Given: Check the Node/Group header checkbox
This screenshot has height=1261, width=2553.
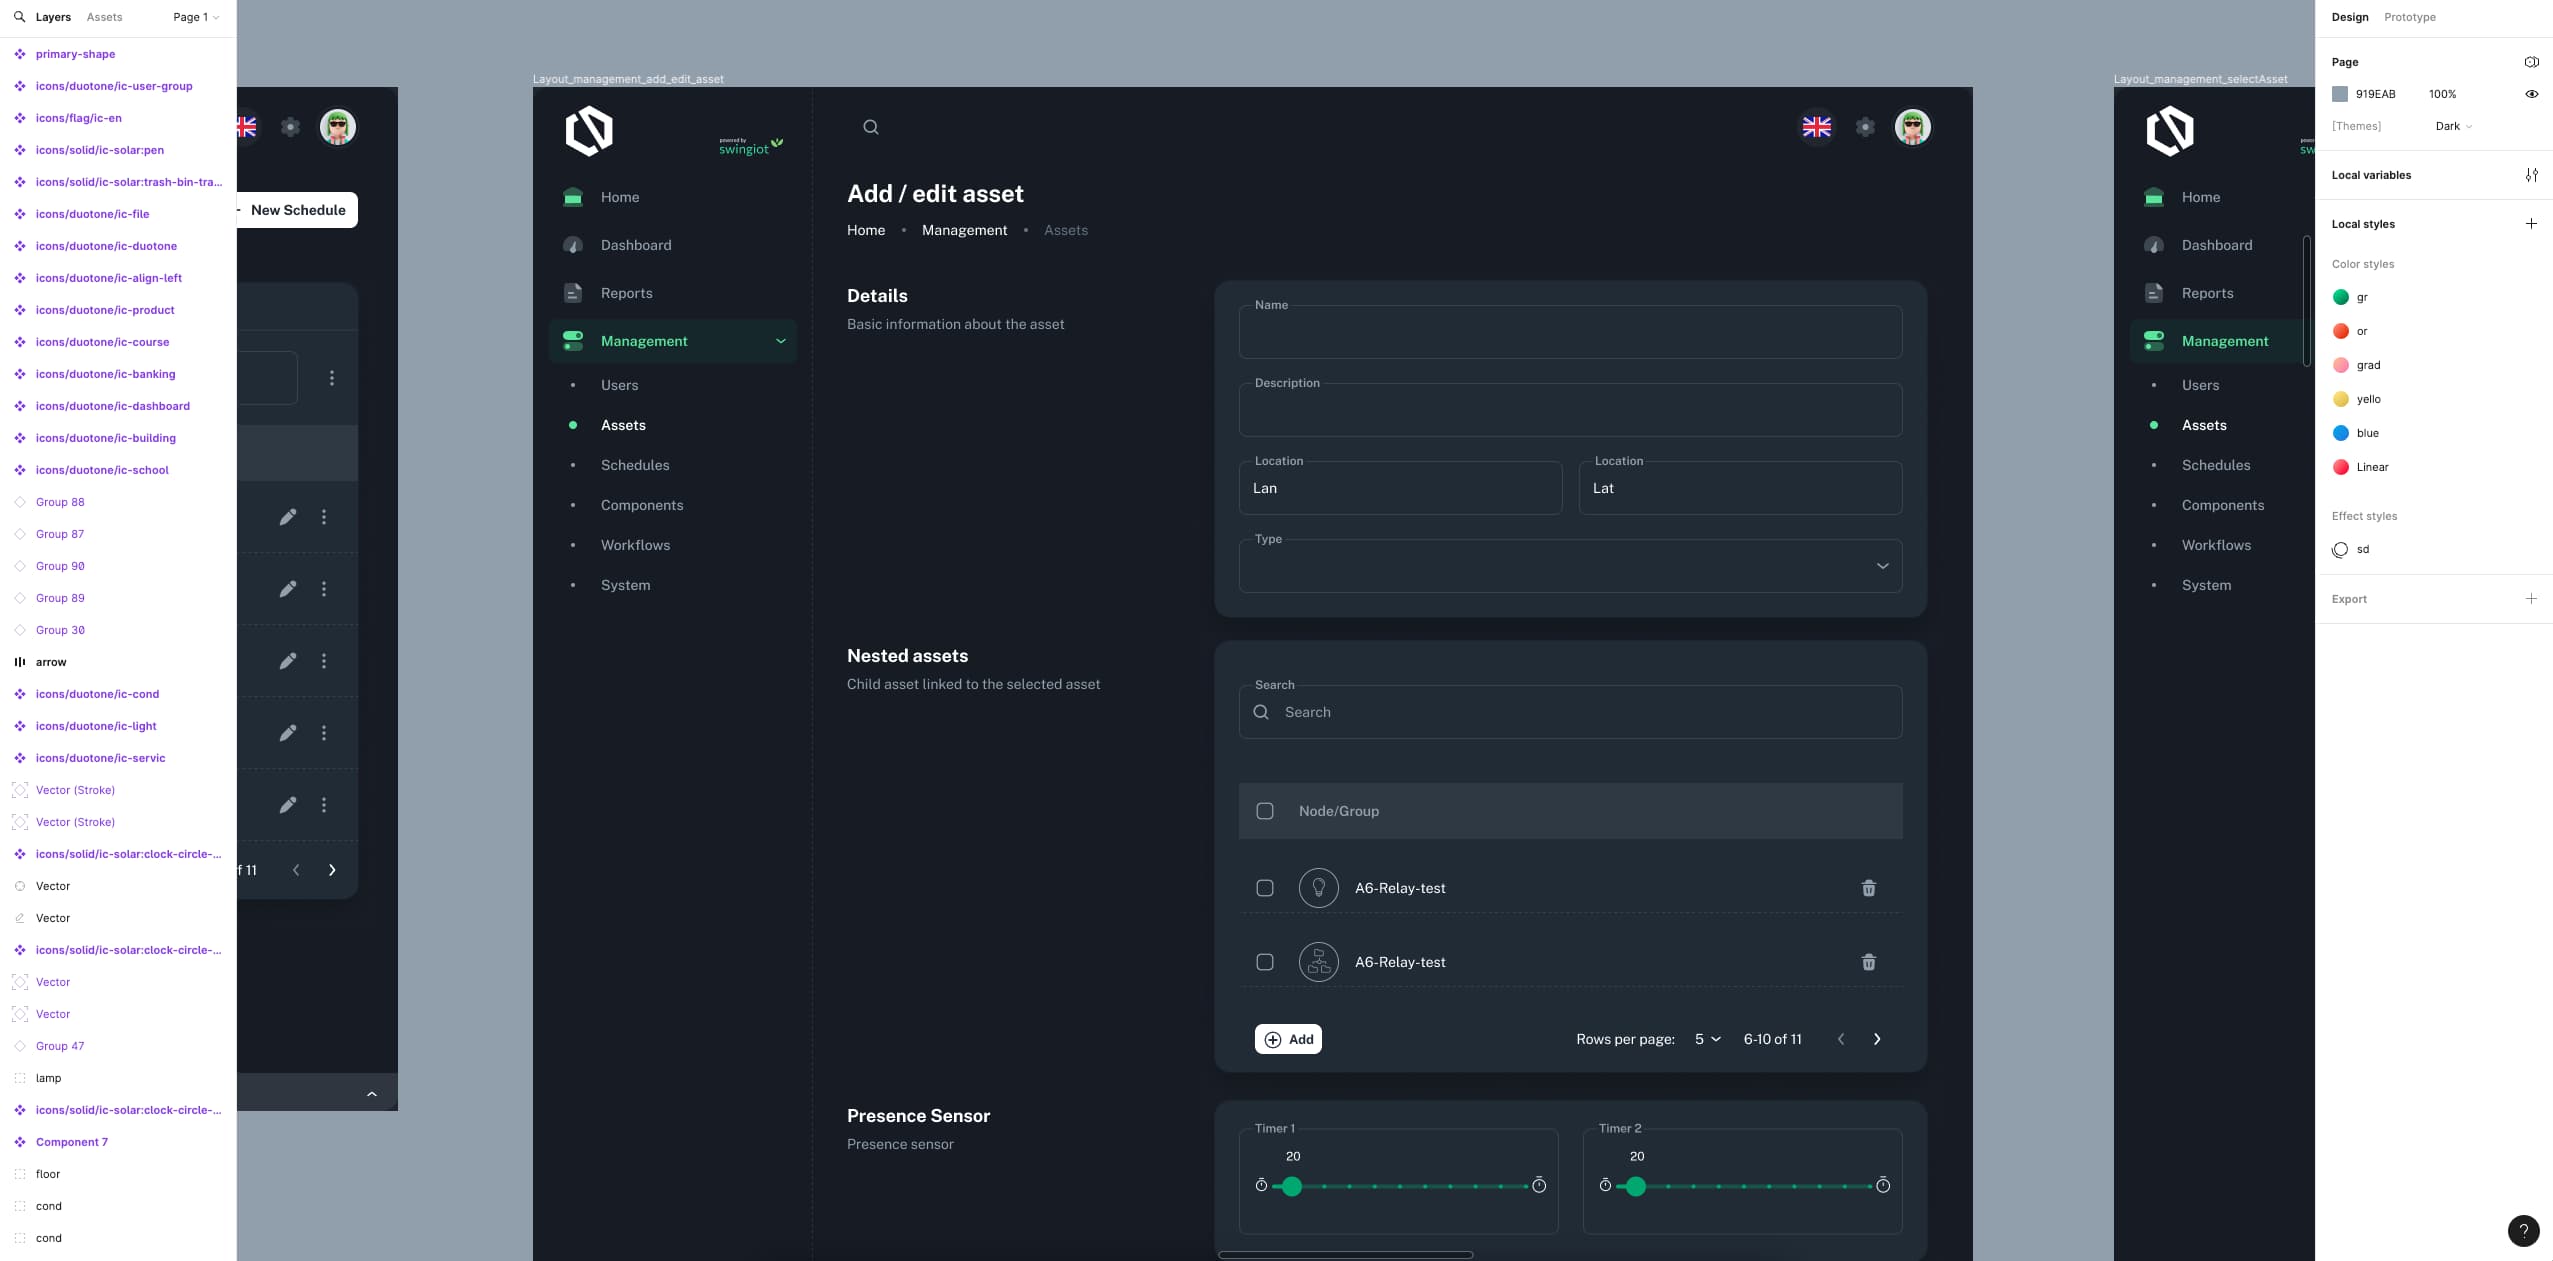Looking at the screenshot, I should pos(1265,811).
